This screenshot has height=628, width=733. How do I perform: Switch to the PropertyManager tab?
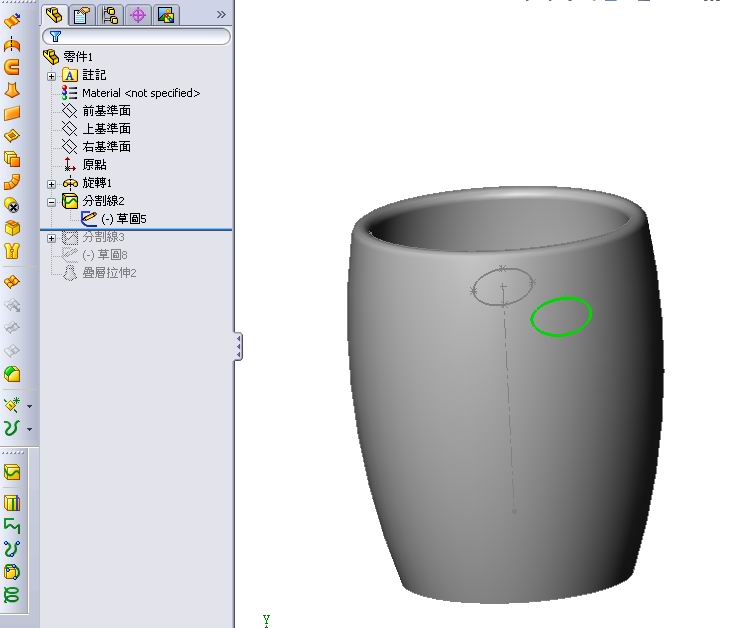(x=82, y=15)
